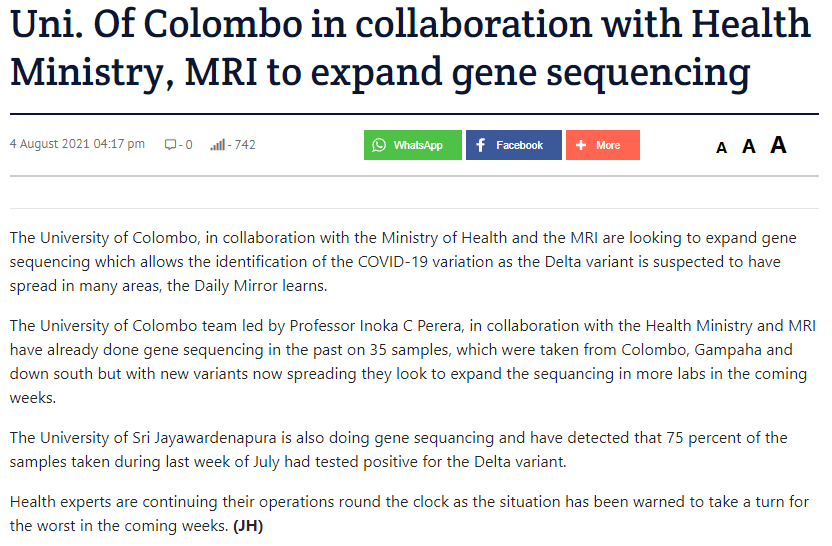Click the comment count 0
This screenshot has height=546, width=832.
[188, 144]
